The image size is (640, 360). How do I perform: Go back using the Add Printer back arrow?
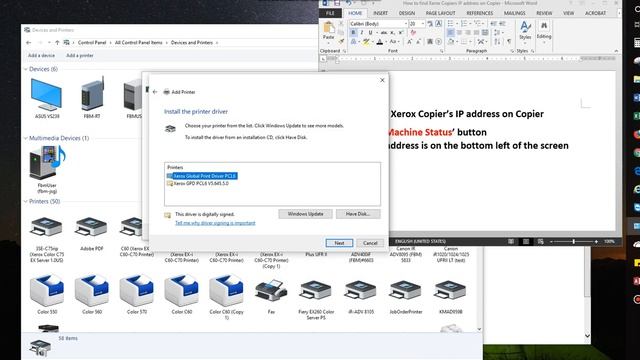(x=155, y=92)
